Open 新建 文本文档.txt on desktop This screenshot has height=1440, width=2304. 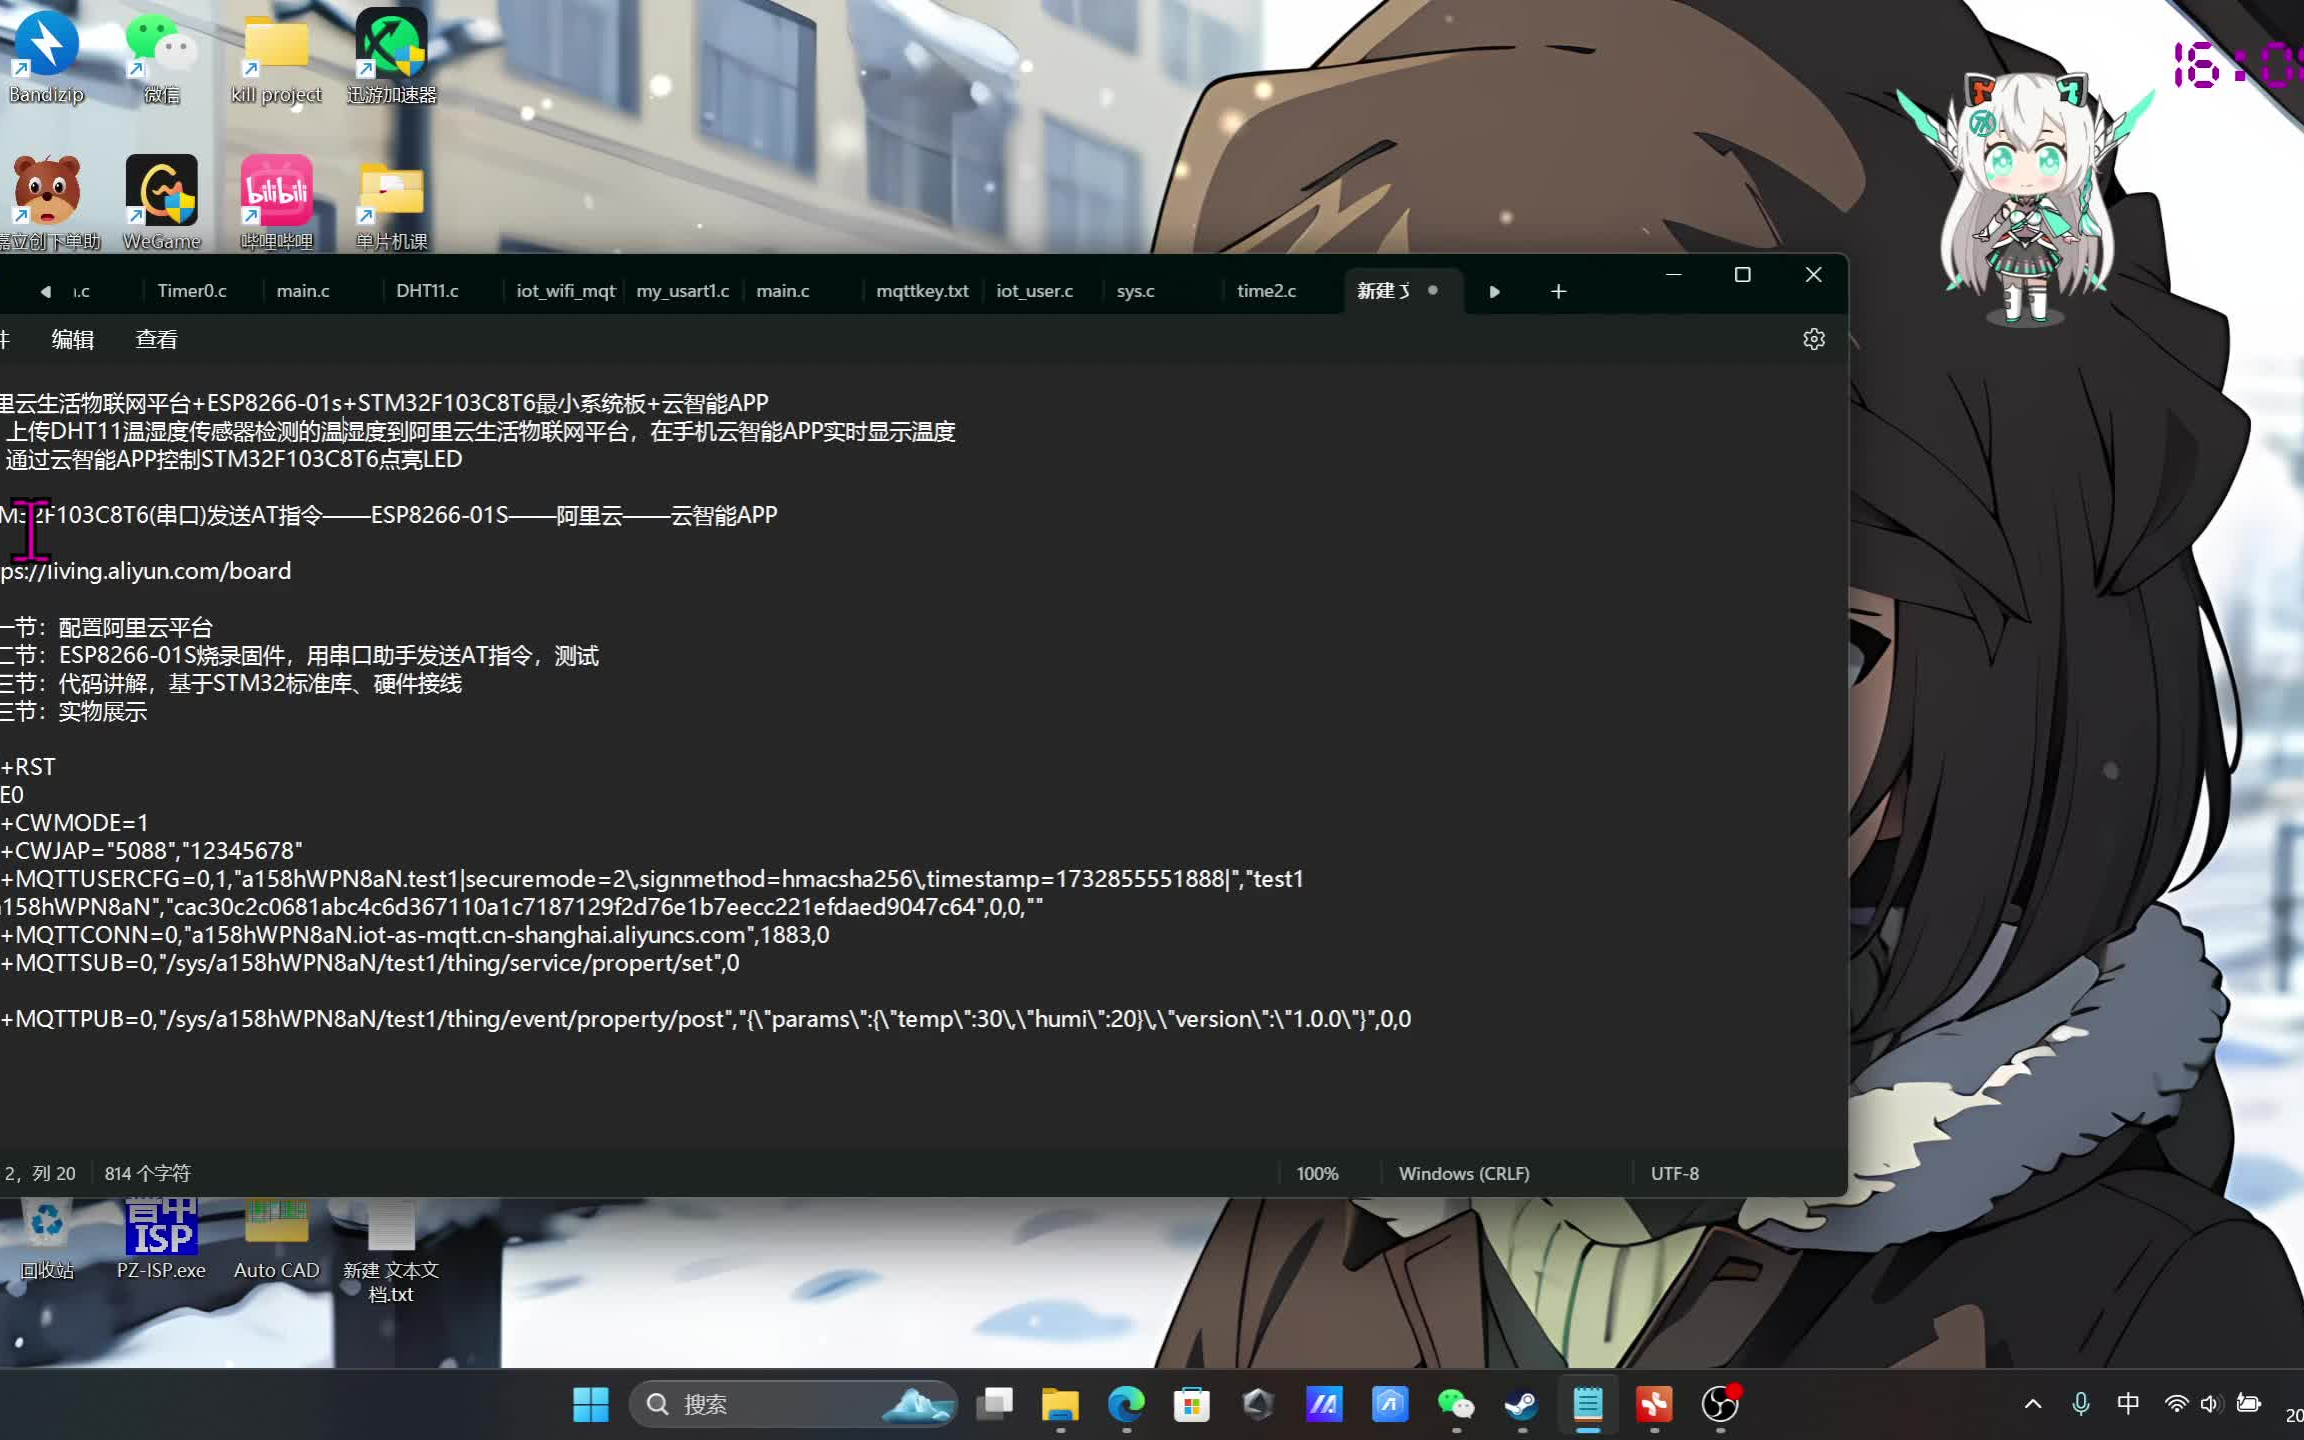tap(391, 1252)
